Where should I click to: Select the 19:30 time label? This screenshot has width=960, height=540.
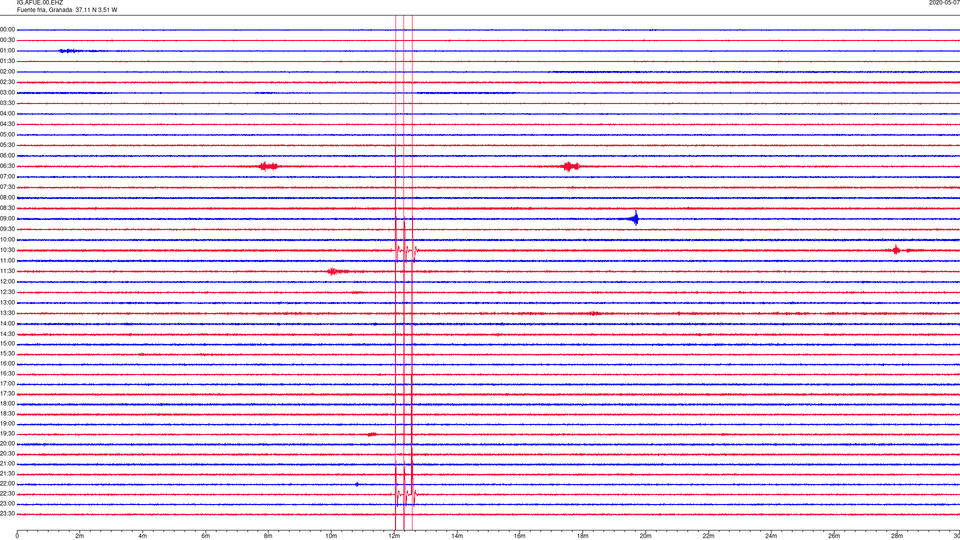pos(8,434)
